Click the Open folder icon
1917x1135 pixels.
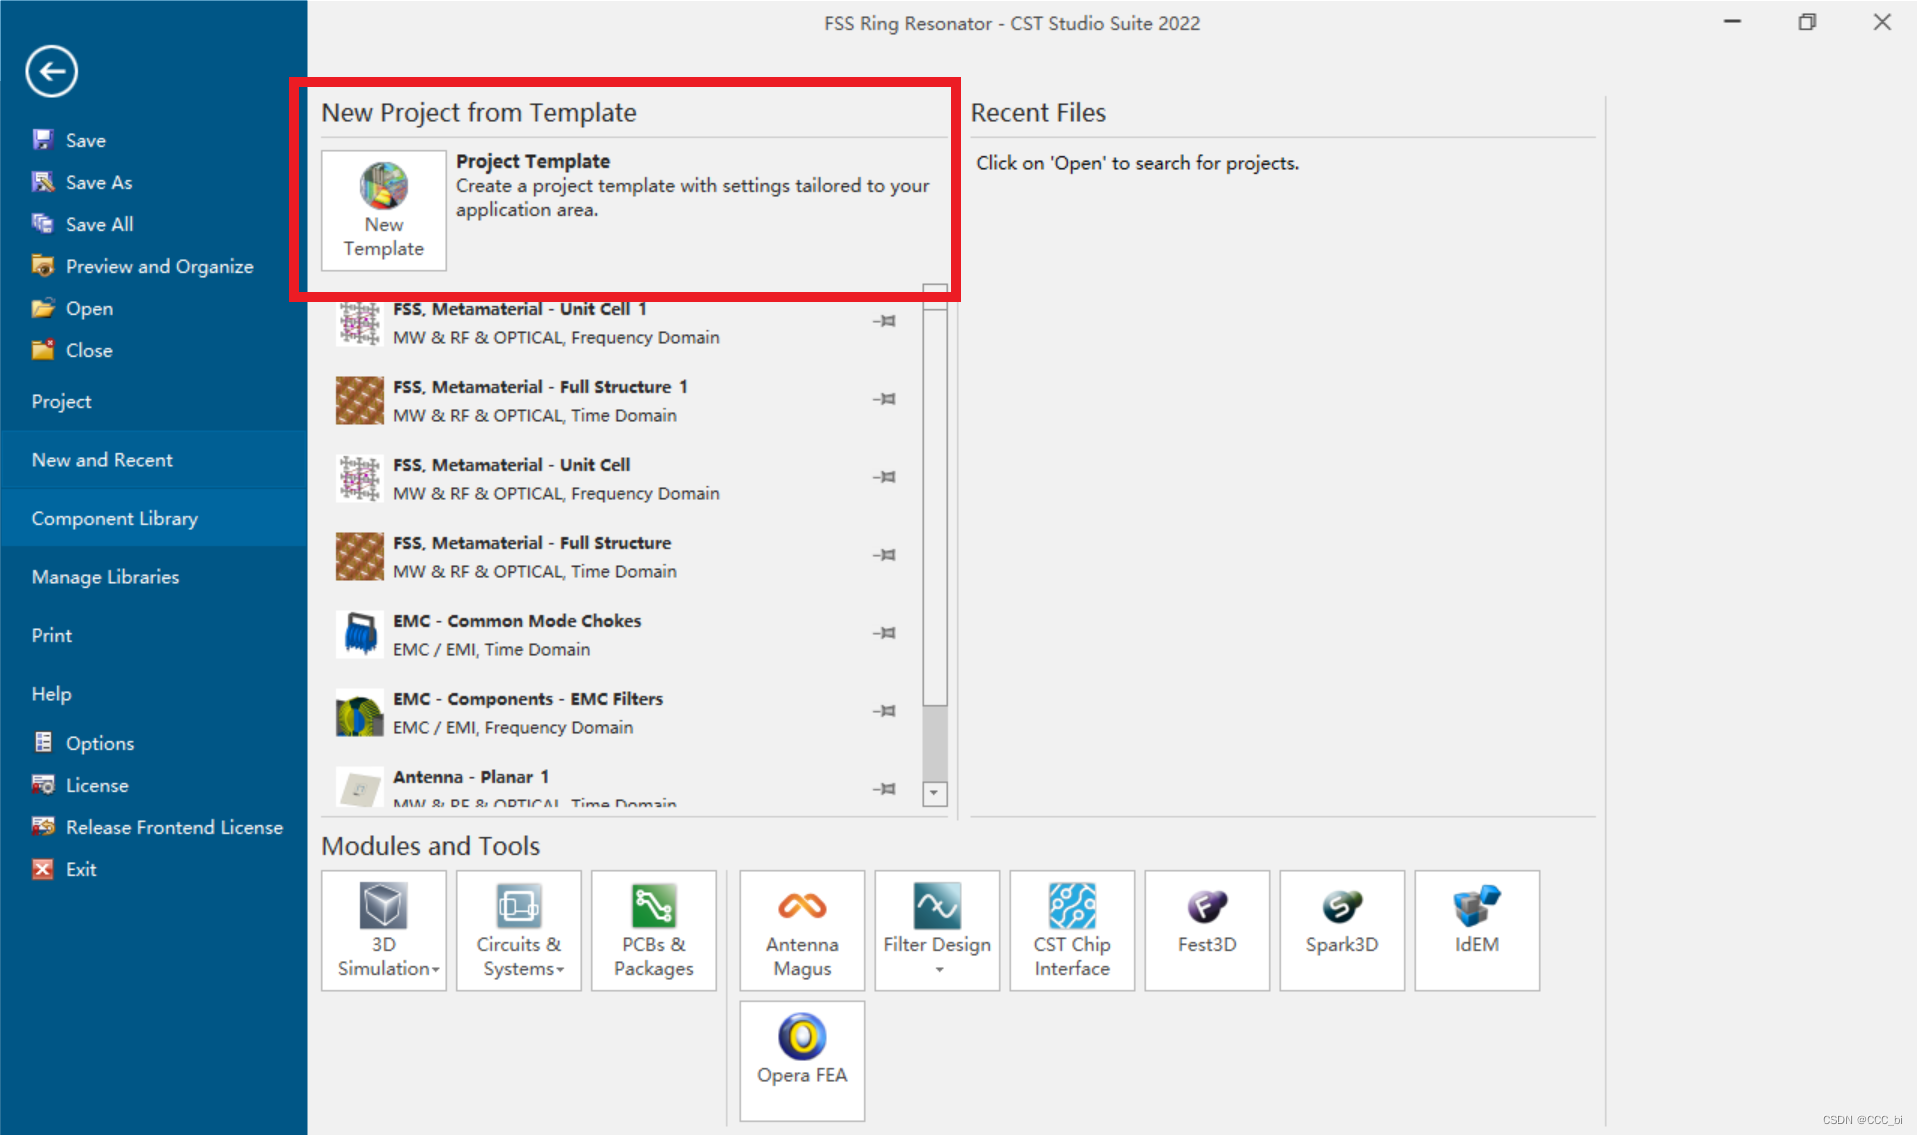[x=43, y=308]
